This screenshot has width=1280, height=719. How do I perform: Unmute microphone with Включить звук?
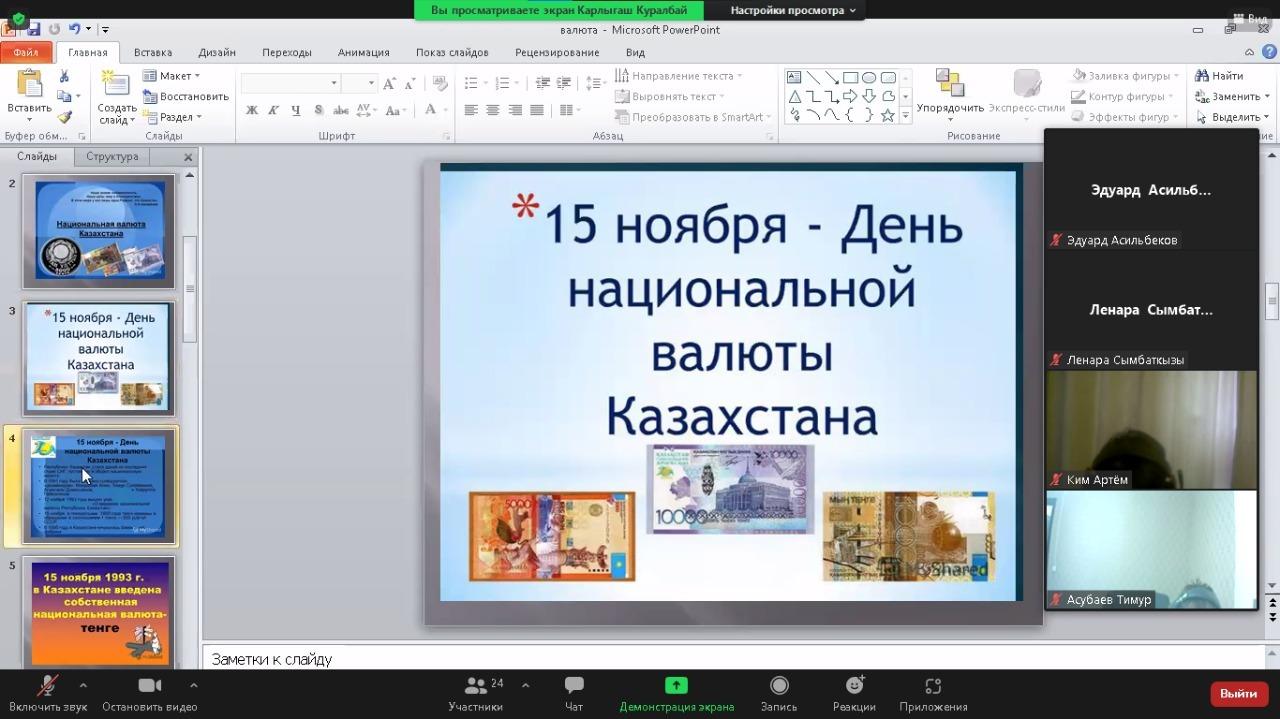47,686
